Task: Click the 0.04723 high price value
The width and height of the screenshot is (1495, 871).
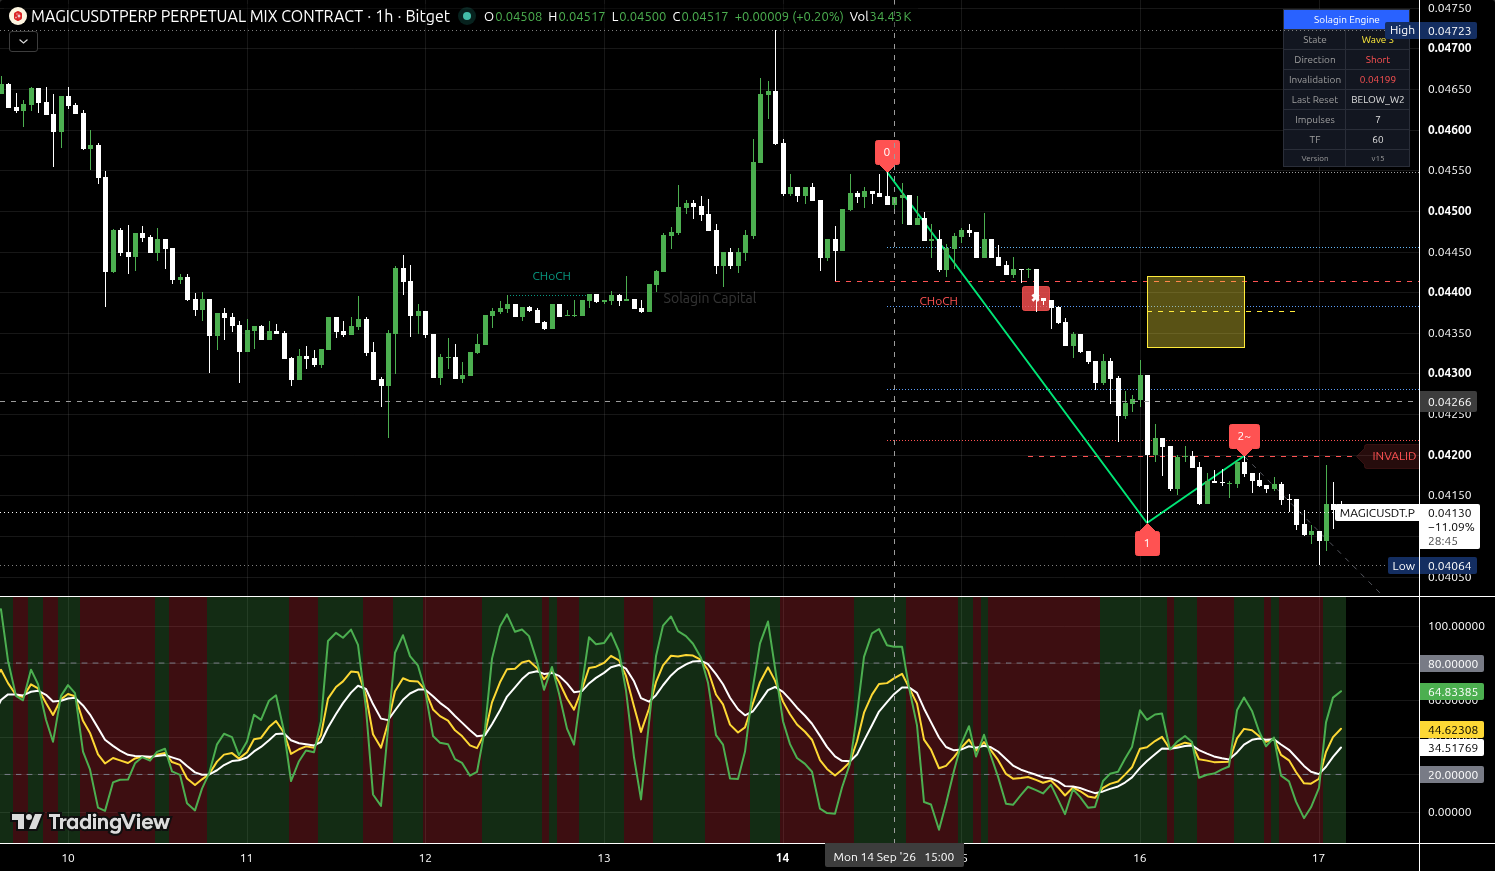Action: (1449, 31)
